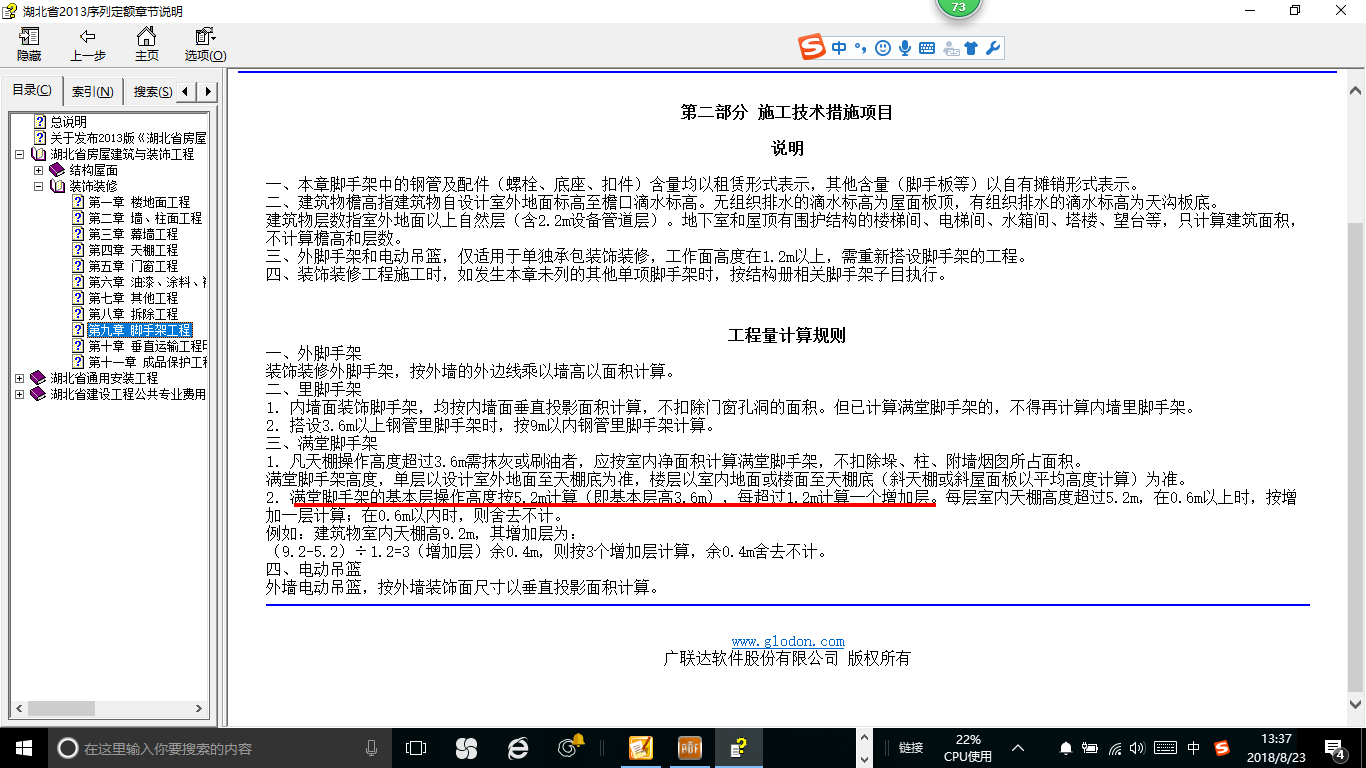Show hidden system tray icons chevron
This screenshot has height=768, width=1366.
(x=1018, y=747)
